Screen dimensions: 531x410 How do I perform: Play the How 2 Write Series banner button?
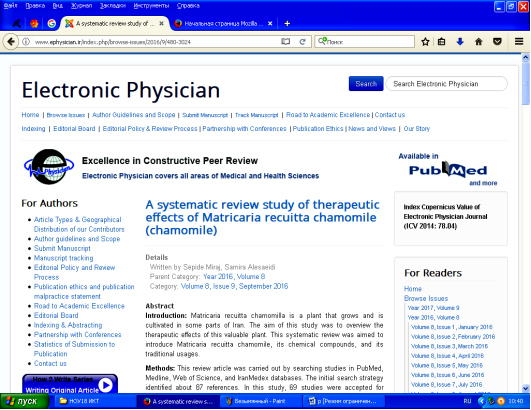(x=105, y=385)
